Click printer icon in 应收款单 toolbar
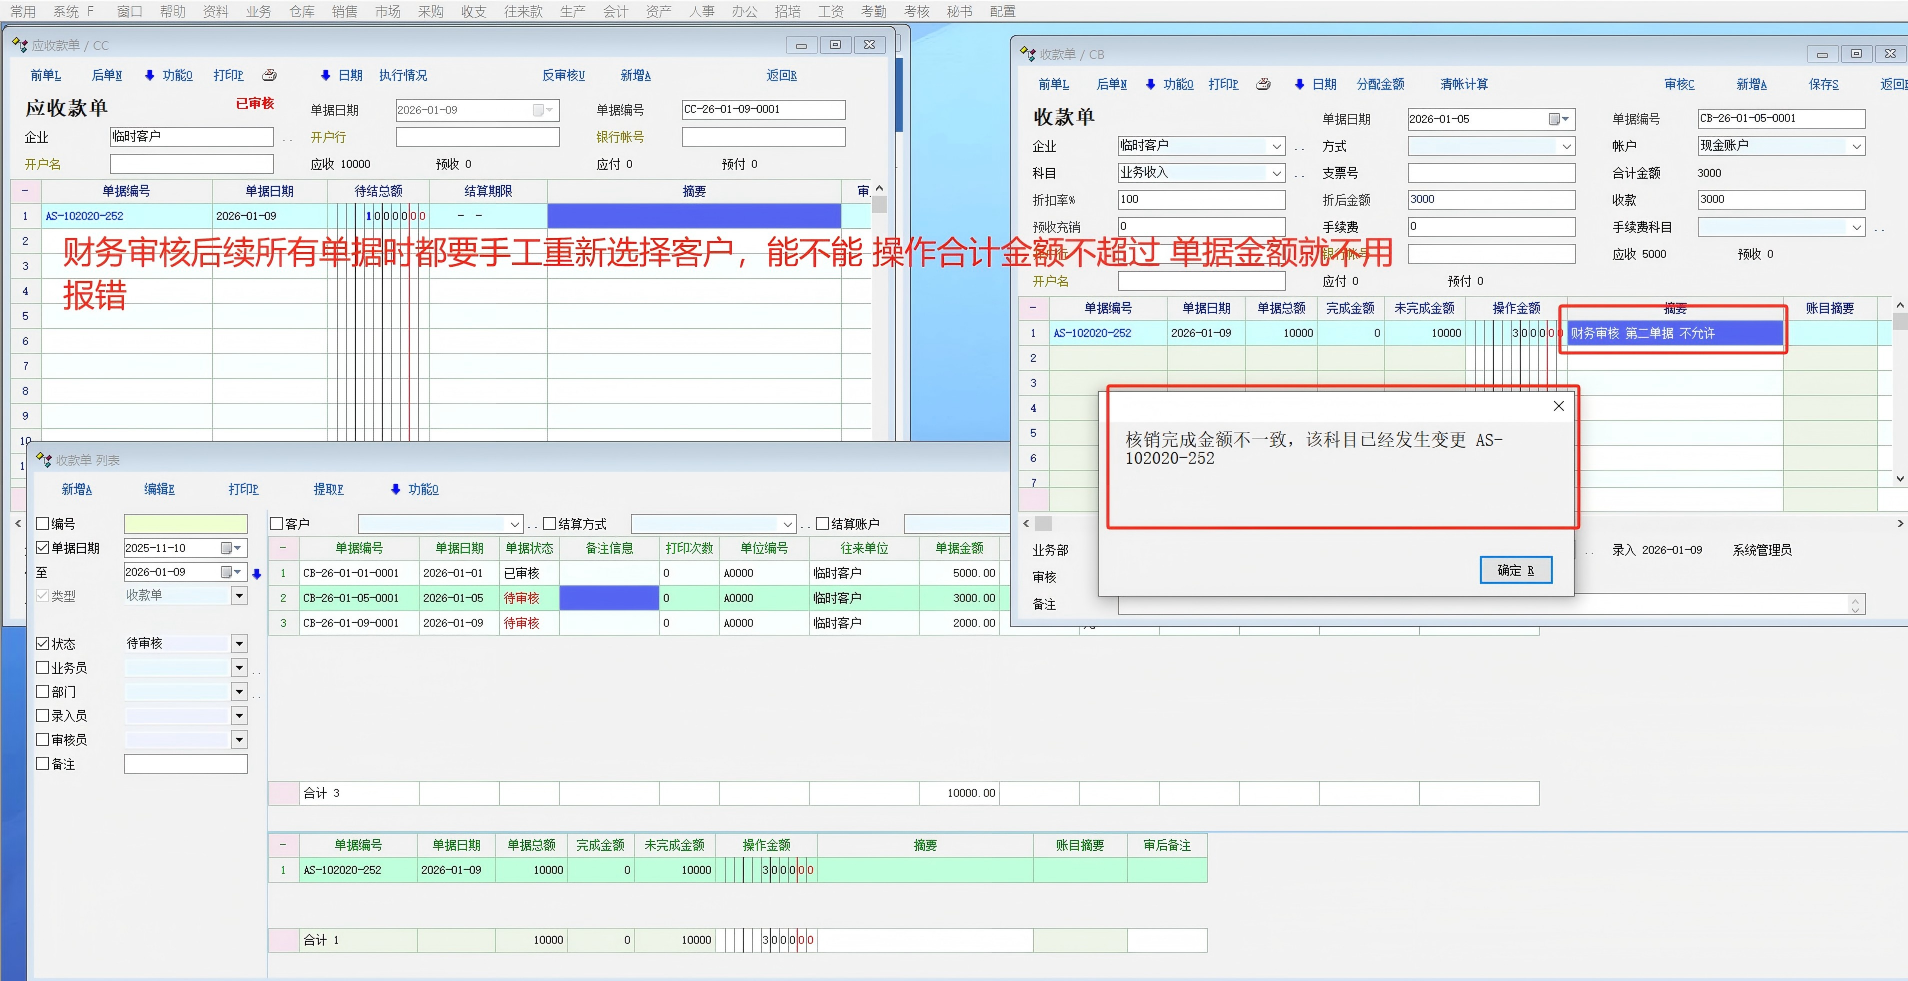This screenshot has height=981, width=1908. (269, 76)
